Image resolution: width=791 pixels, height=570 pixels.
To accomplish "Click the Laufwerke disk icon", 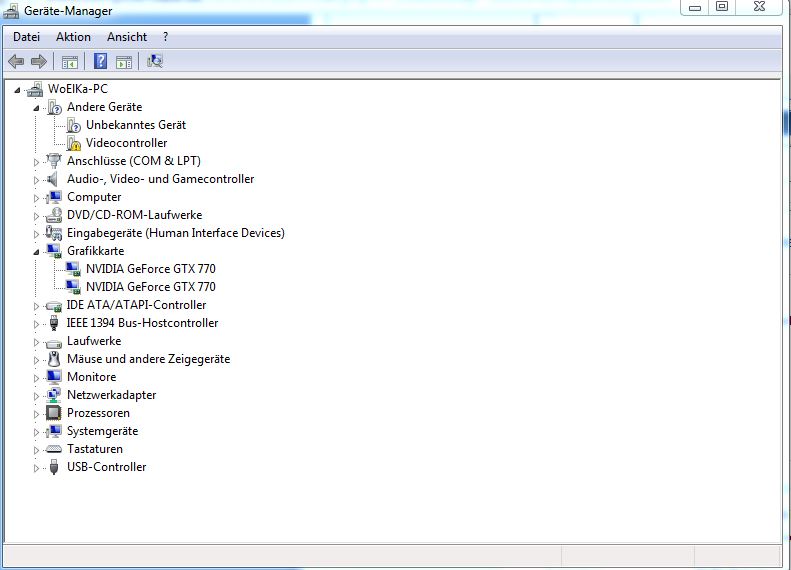I will [x=53, y=343].
